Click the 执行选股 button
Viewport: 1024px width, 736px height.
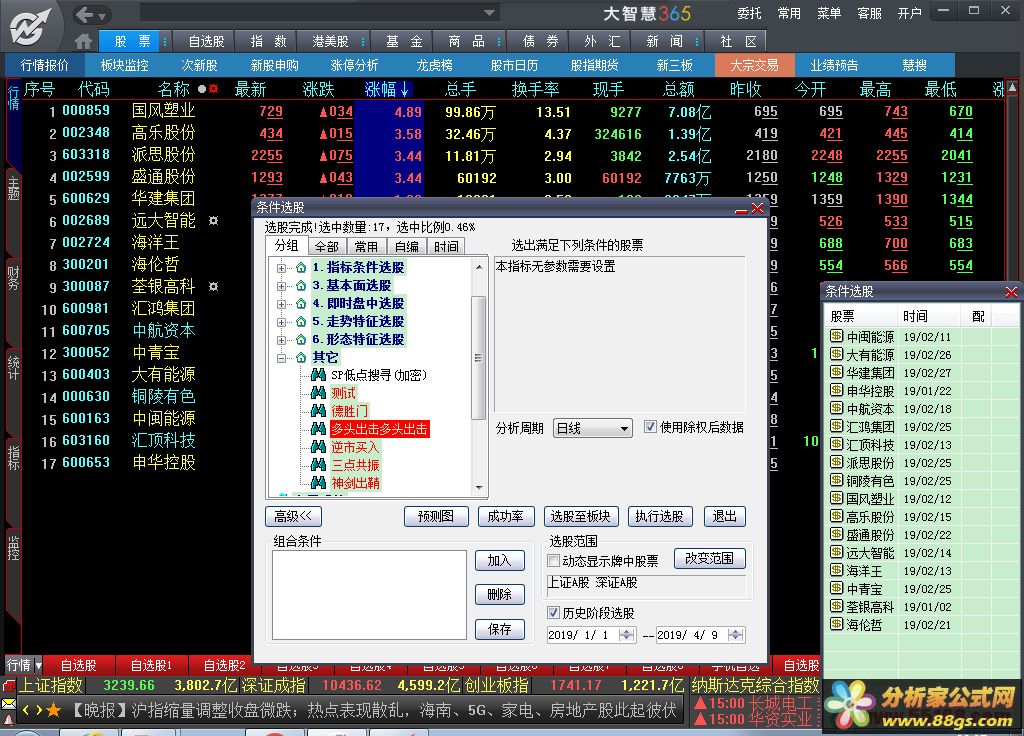point(660,516)
